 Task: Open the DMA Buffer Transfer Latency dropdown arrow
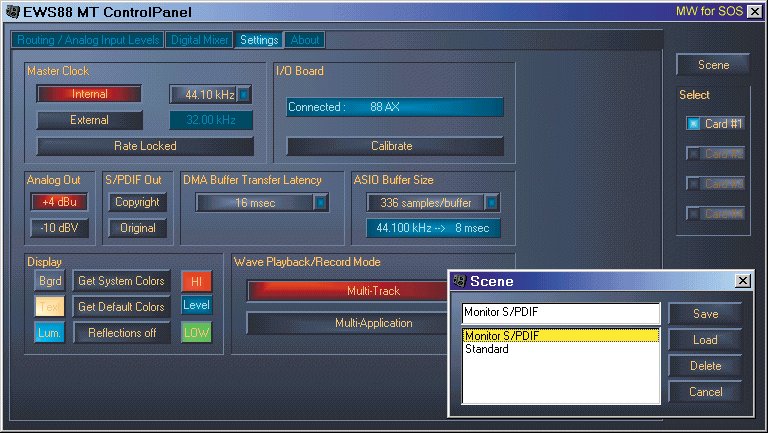pyautogui.click(x=320, y=202)
